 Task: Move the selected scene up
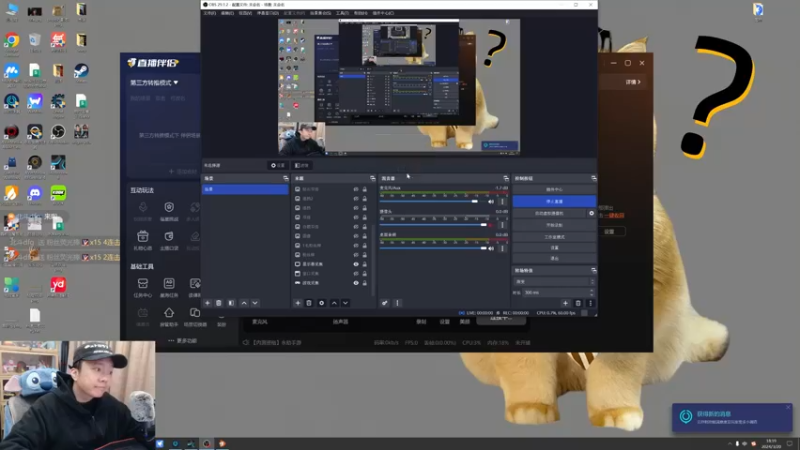click(x=244, y=303)
